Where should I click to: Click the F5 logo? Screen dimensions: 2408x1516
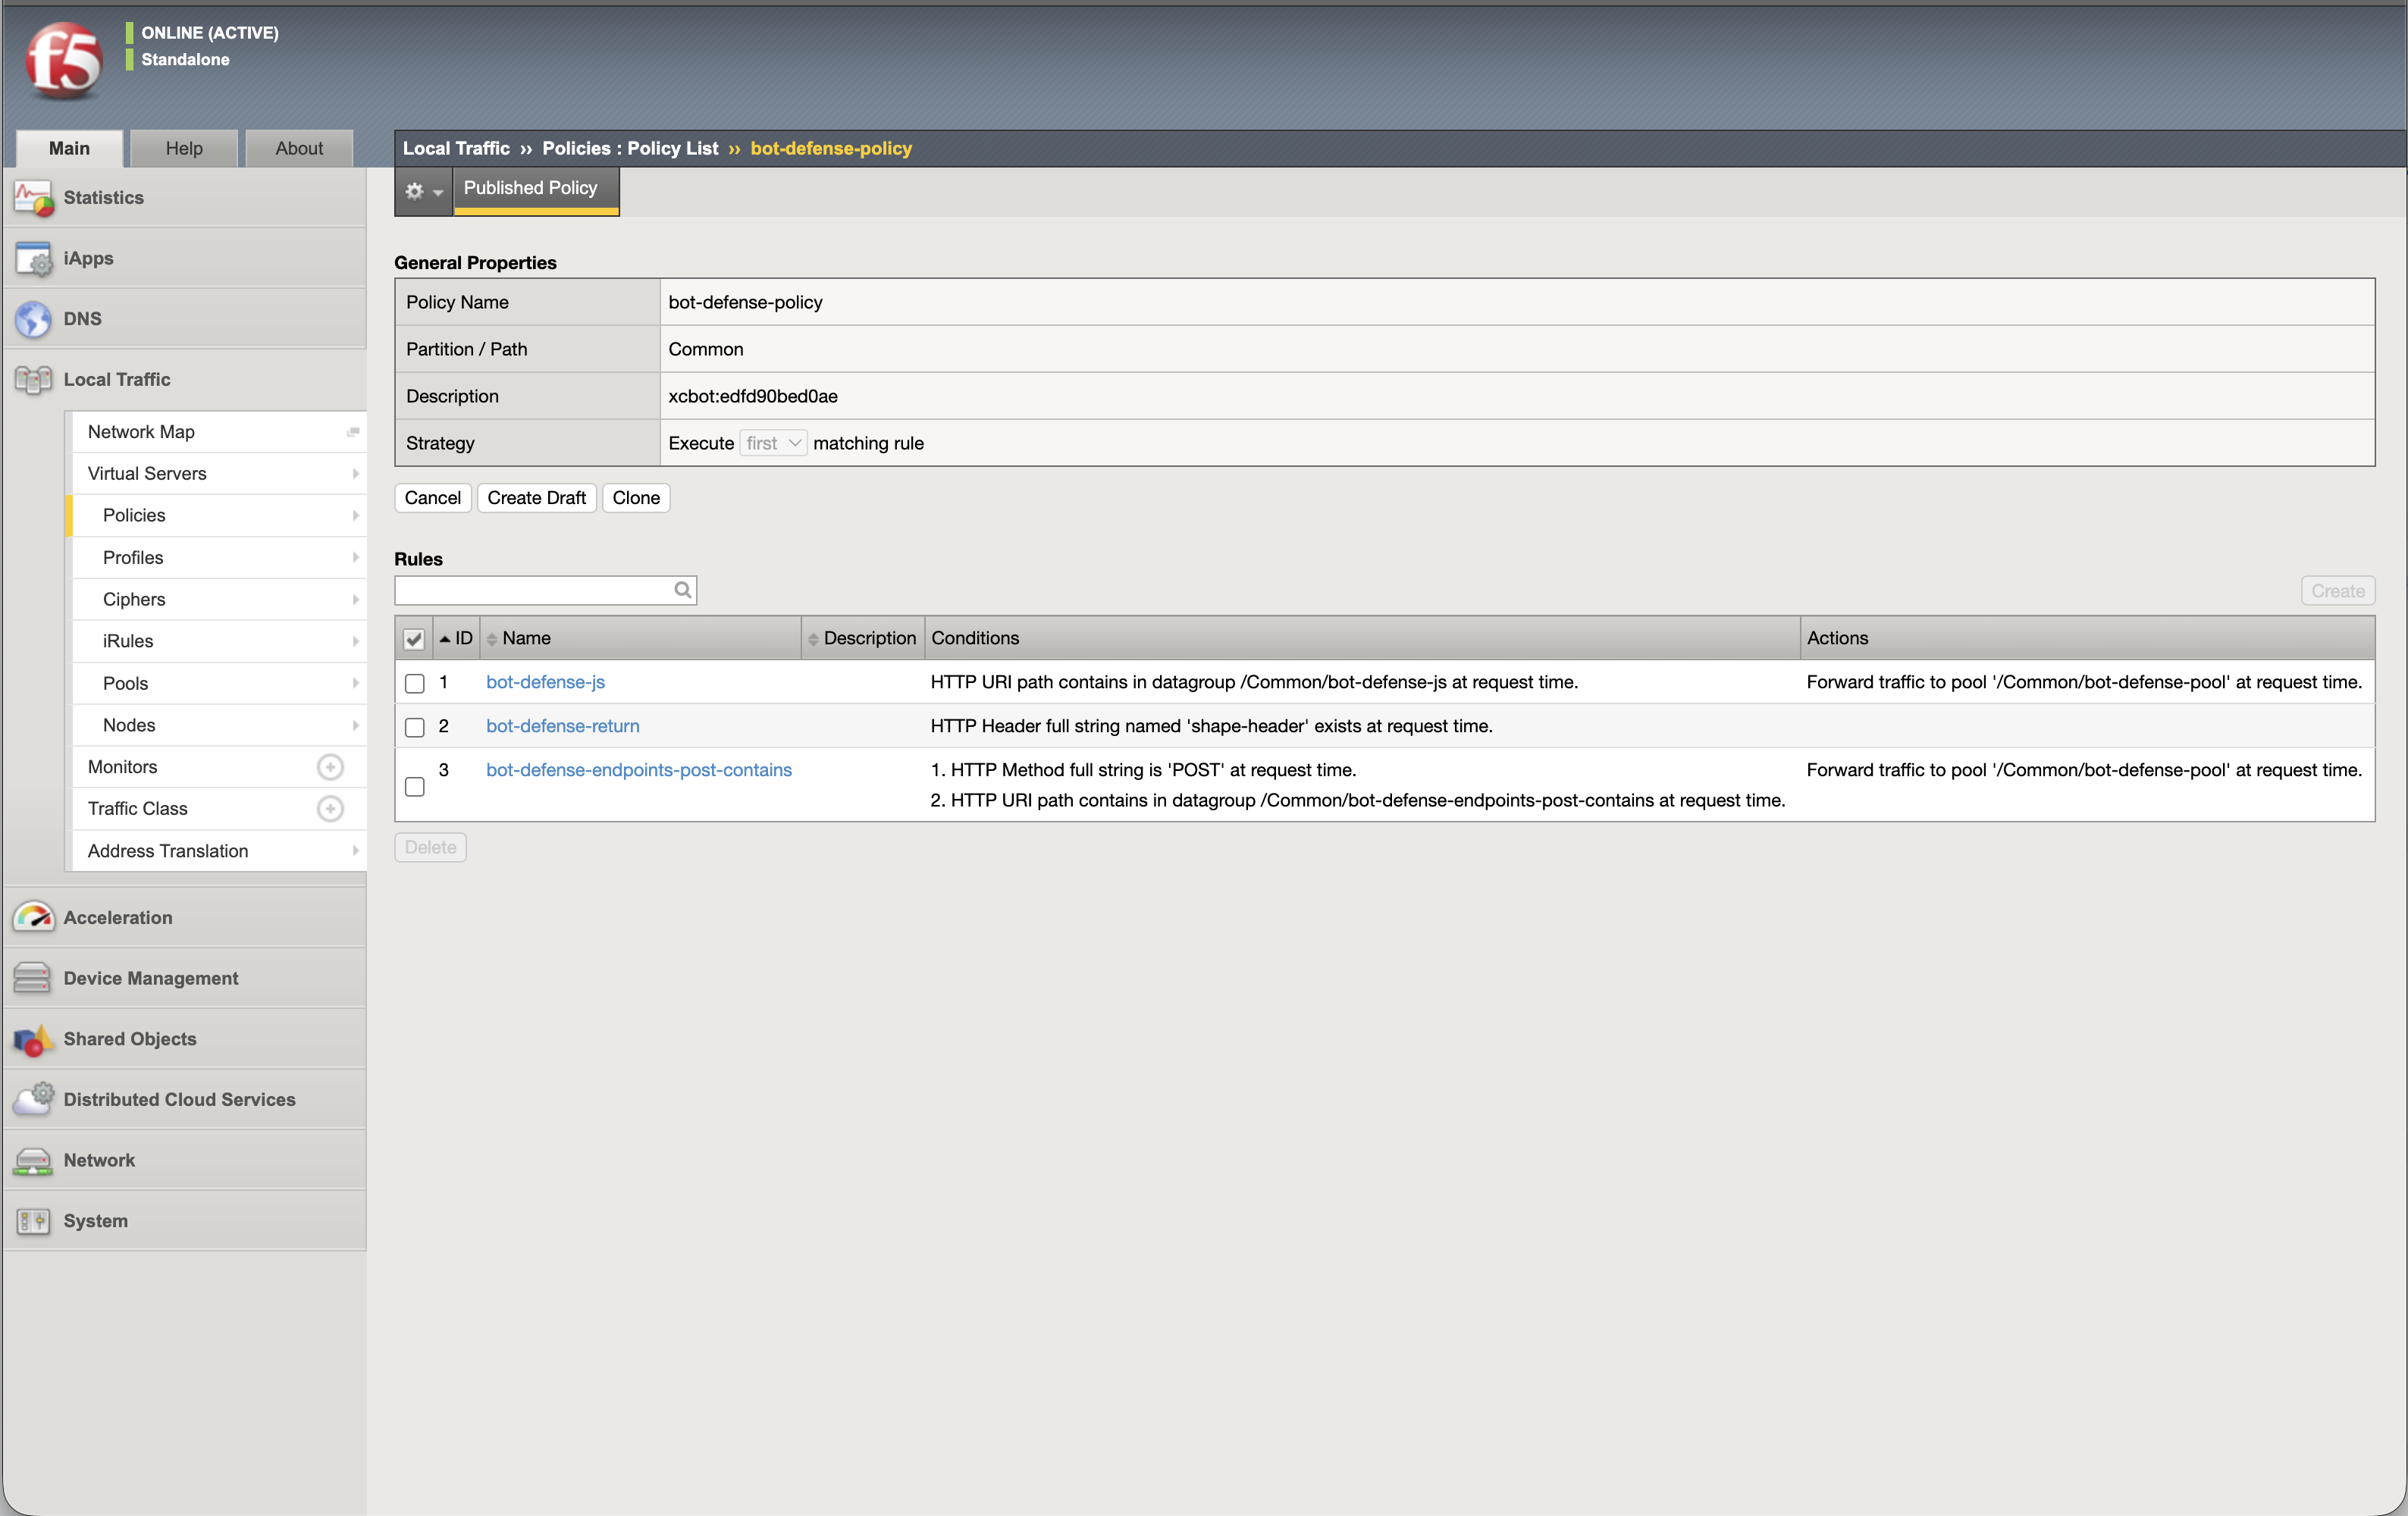[x=64, y=60]
